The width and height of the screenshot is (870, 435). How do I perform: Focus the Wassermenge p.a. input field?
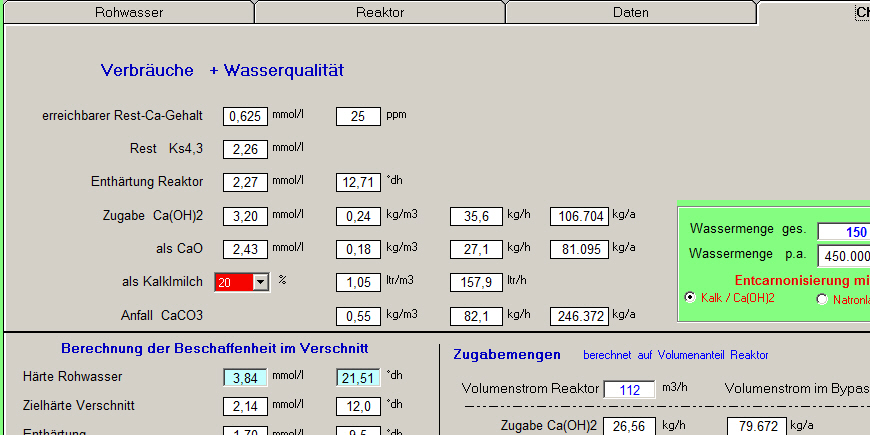click(843, 254)
